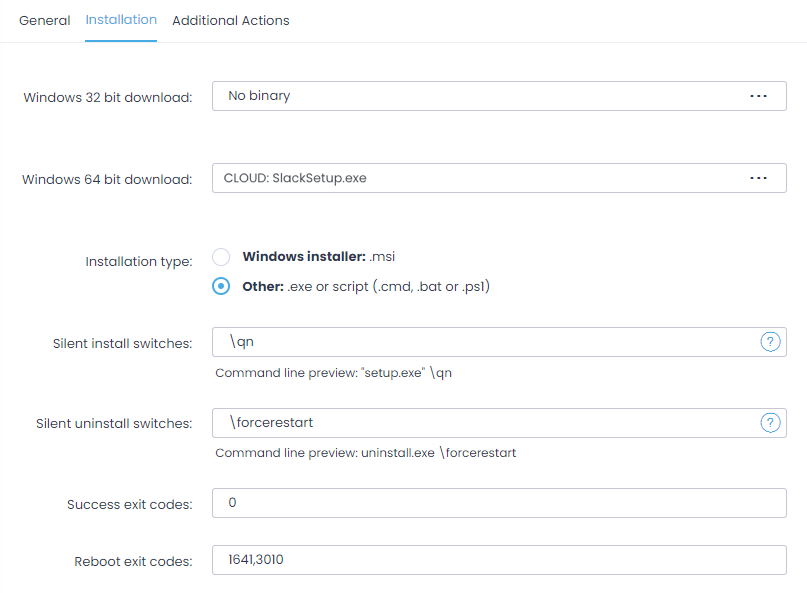Select the Installation tab
This screenshot has width=807, height=593.
pos(120,19)
